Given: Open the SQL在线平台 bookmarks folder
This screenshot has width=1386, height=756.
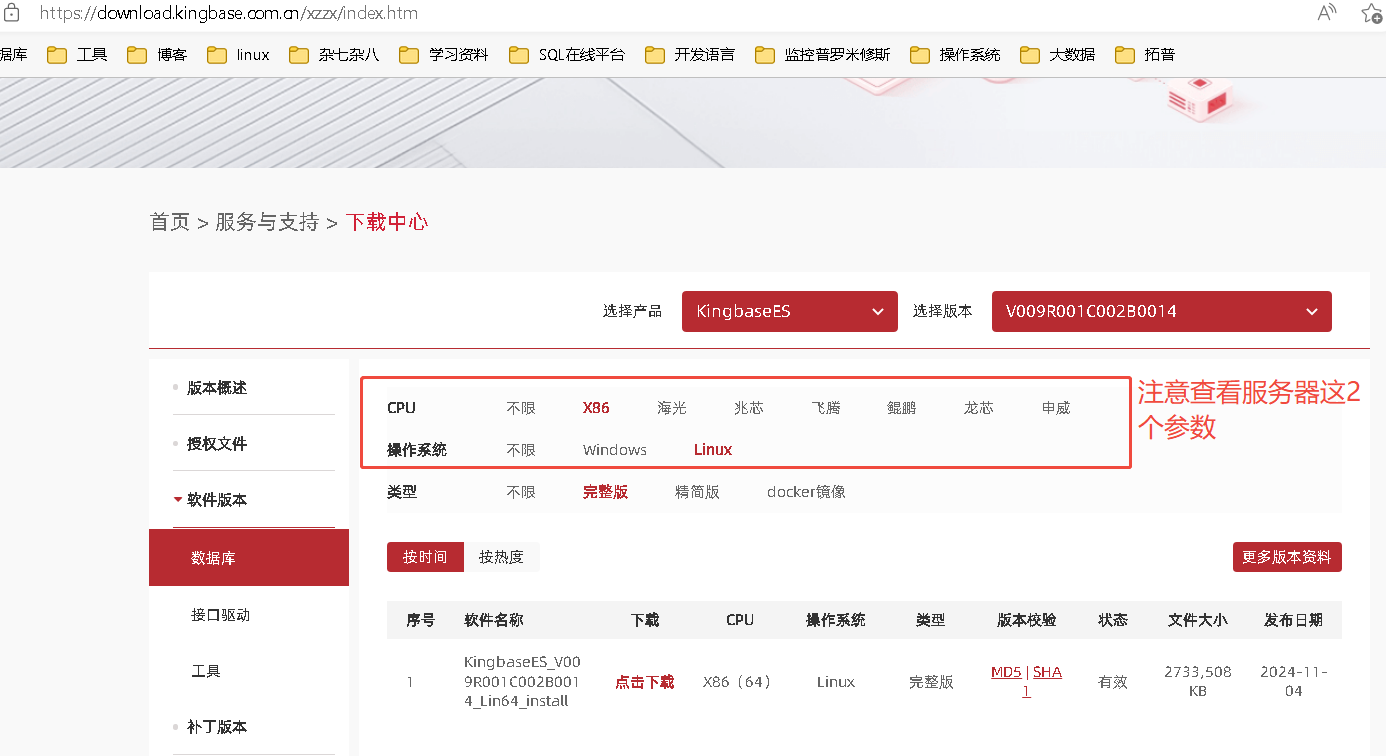Looking at the screenshot, I should coord(567,55).
